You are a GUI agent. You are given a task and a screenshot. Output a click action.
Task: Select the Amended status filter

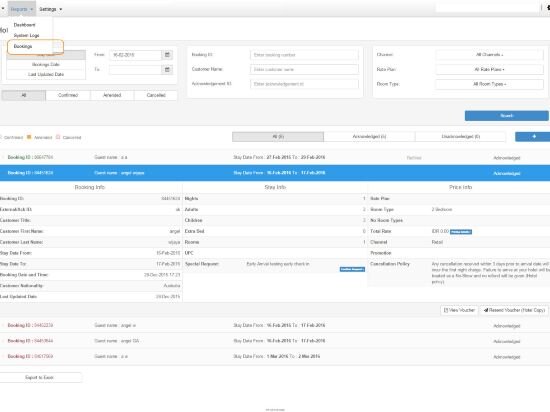pos(112,95)
